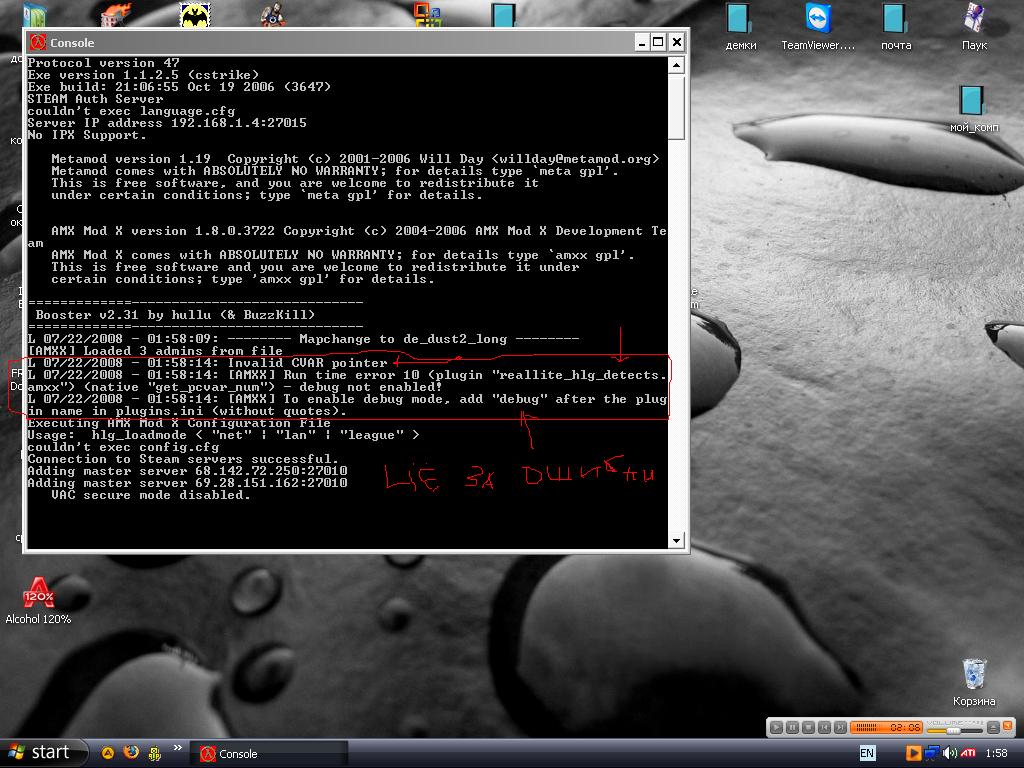The width and height of the screenshot is (1024, 768).
Task: Adjust the media widget volume slider
Action: 954,730
